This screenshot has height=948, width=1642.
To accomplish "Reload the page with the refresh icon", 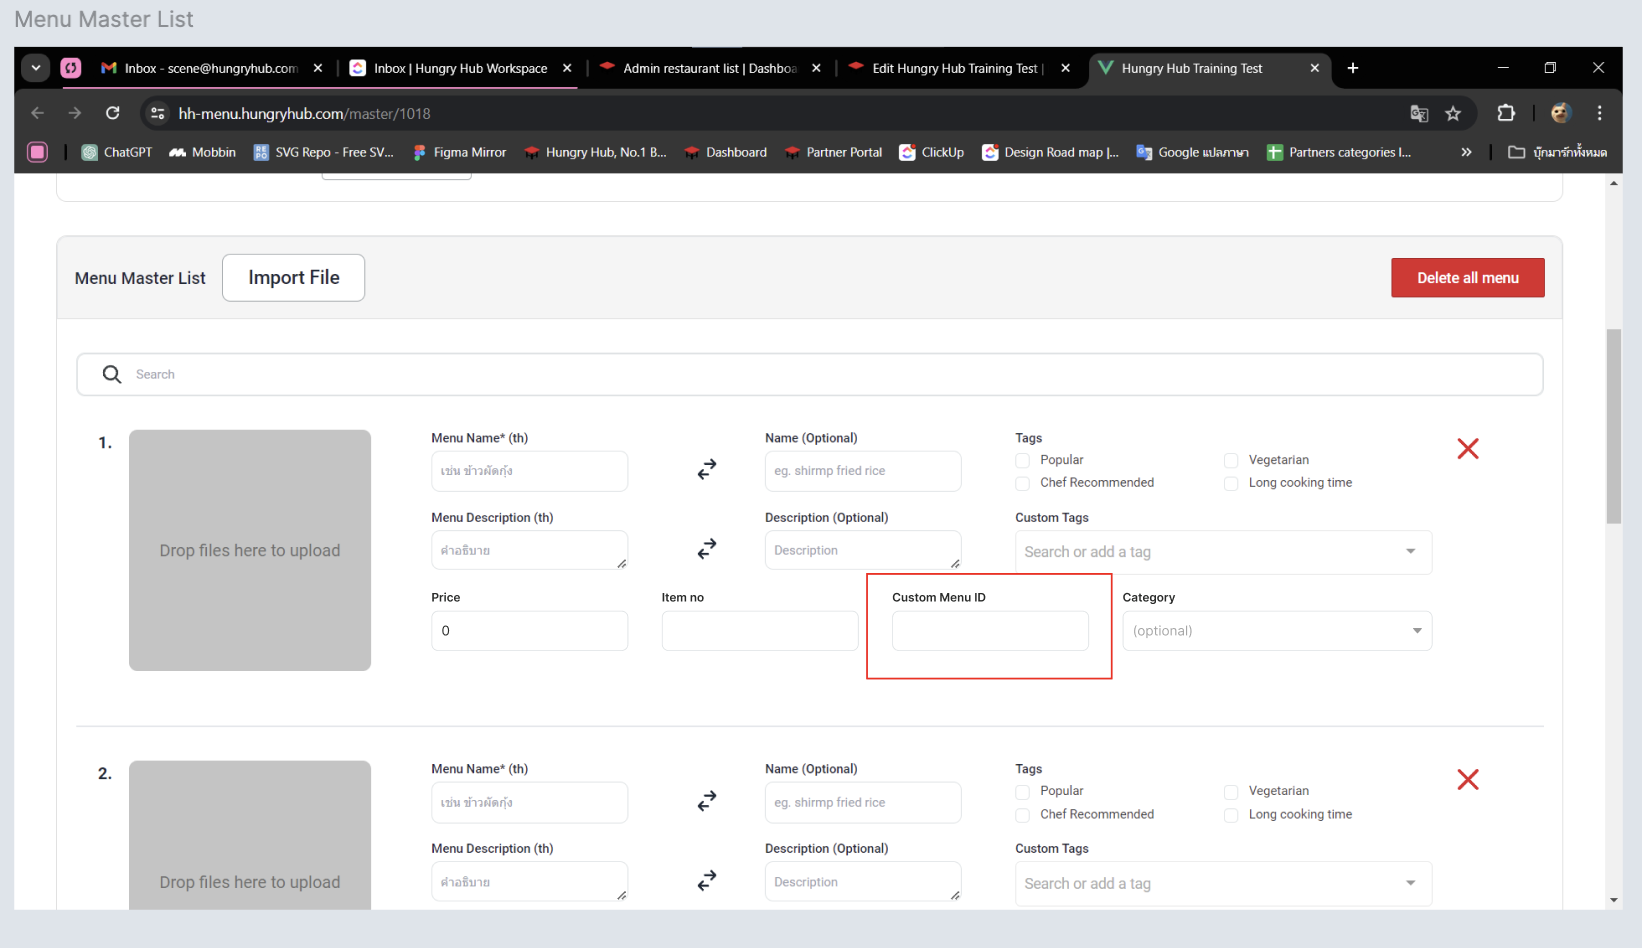I will pyautogui.click(x=113, y=114).
